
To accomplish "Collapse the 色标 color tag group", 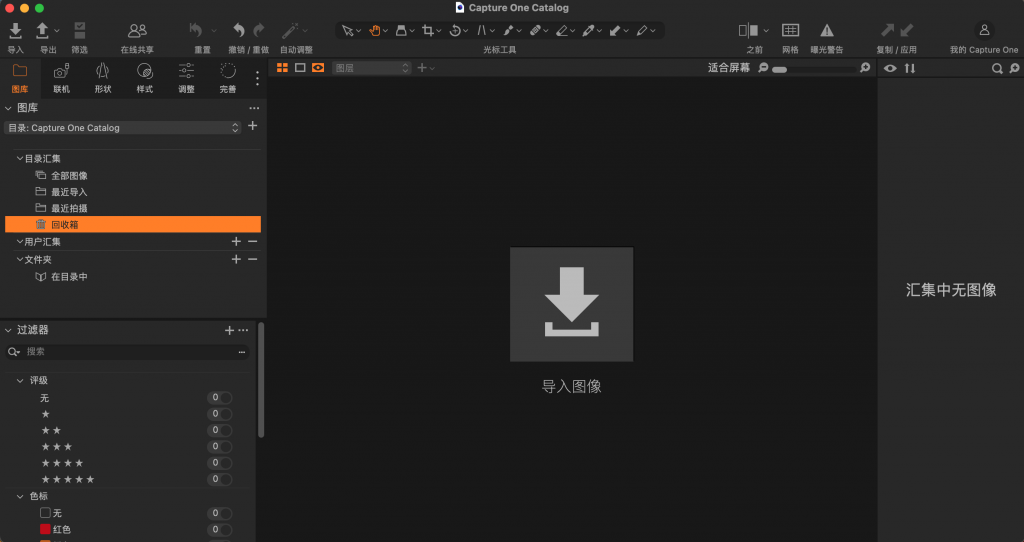I will pos(20,496).
